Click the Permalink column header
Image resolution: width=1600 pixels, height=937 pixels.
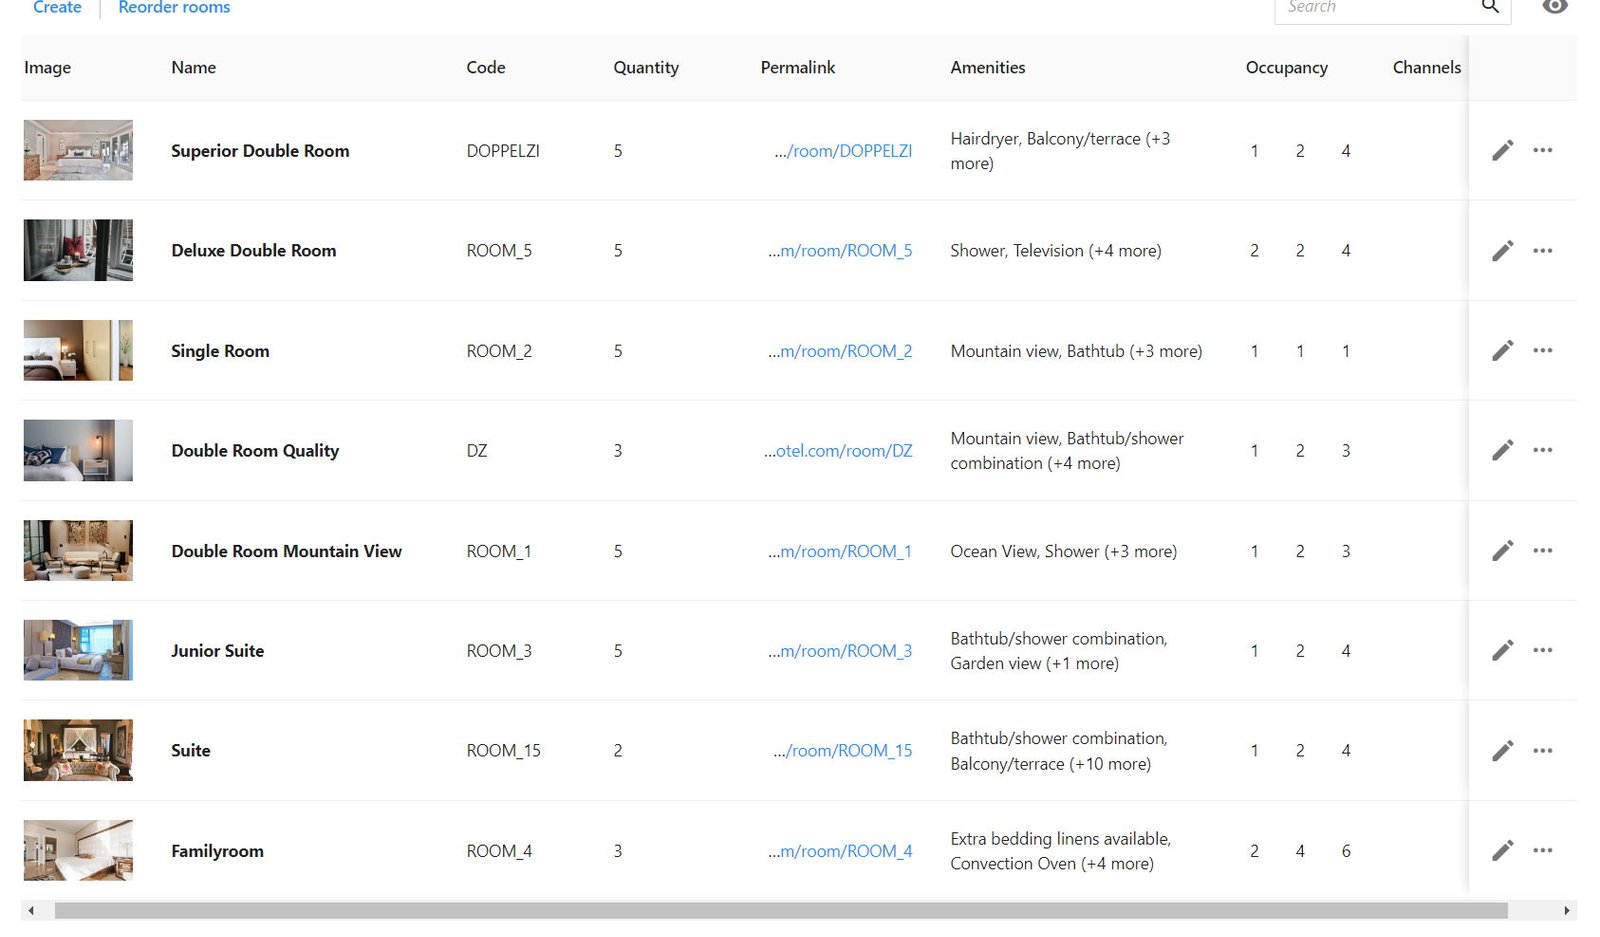click(x=797, y=67)
